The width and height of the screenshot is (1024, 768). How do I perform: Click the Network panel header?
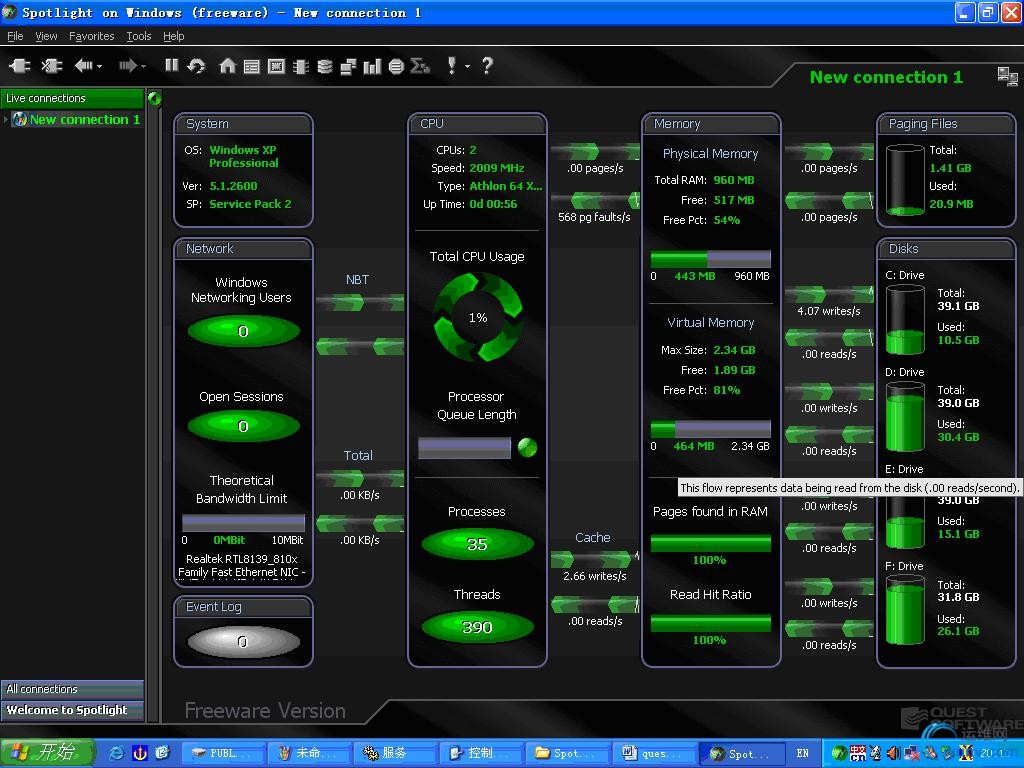point(243,249)
